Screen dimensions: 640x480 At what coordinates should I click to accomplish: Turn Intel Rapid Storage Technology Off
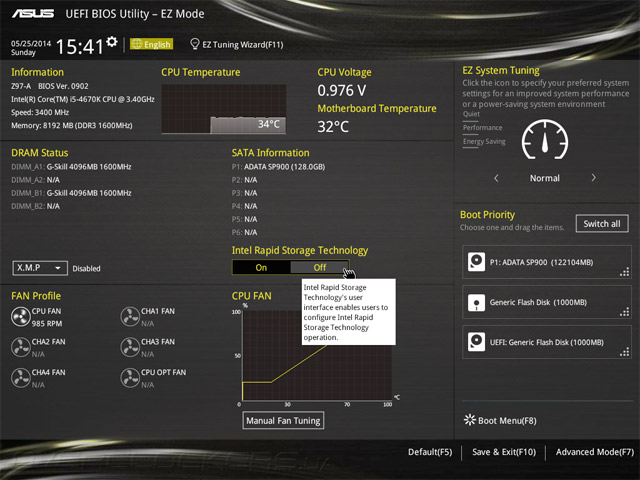(320, 267)
